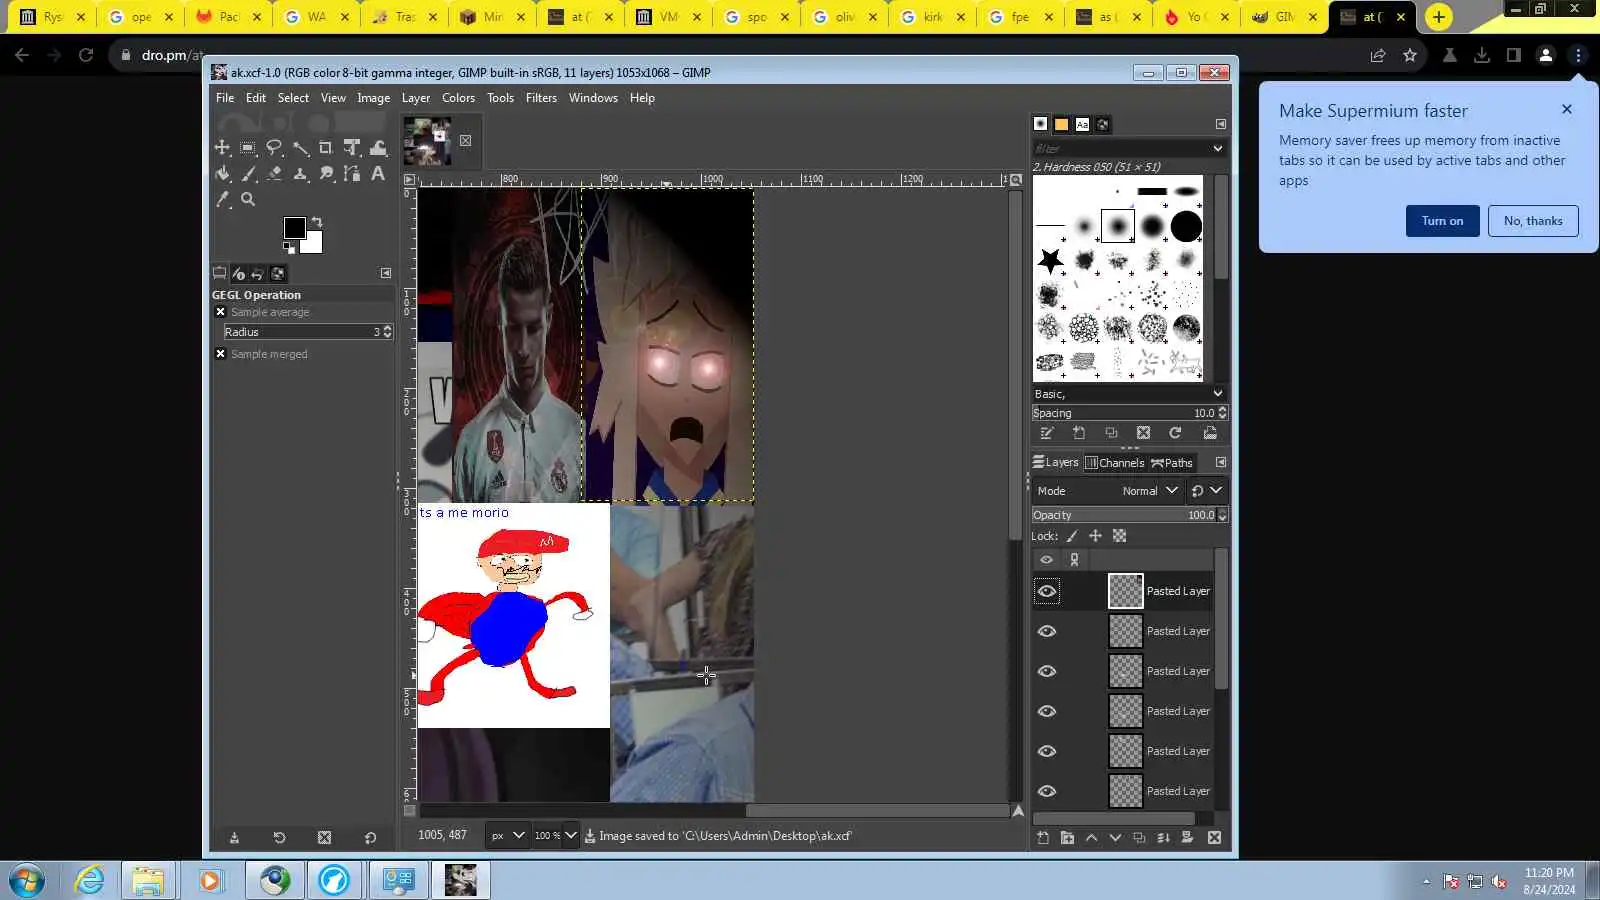Raise the selected layer one step
The height and width of the screenshot is (900, 1600).
pyautogui.click(x=1091, y=838)
